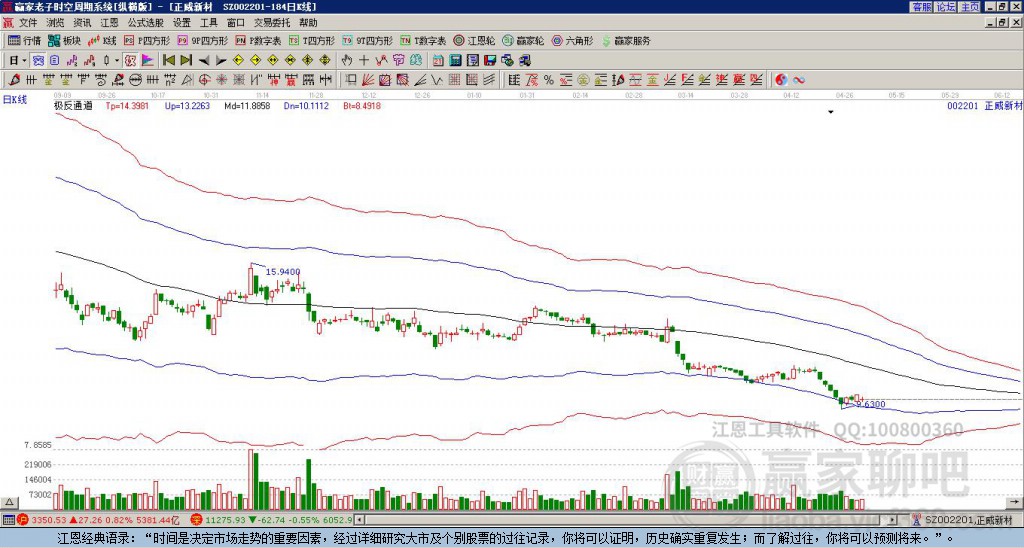Launch the 赢家轮 tool
Screen dimensions: 1024x548
click(x=523, y=40)
